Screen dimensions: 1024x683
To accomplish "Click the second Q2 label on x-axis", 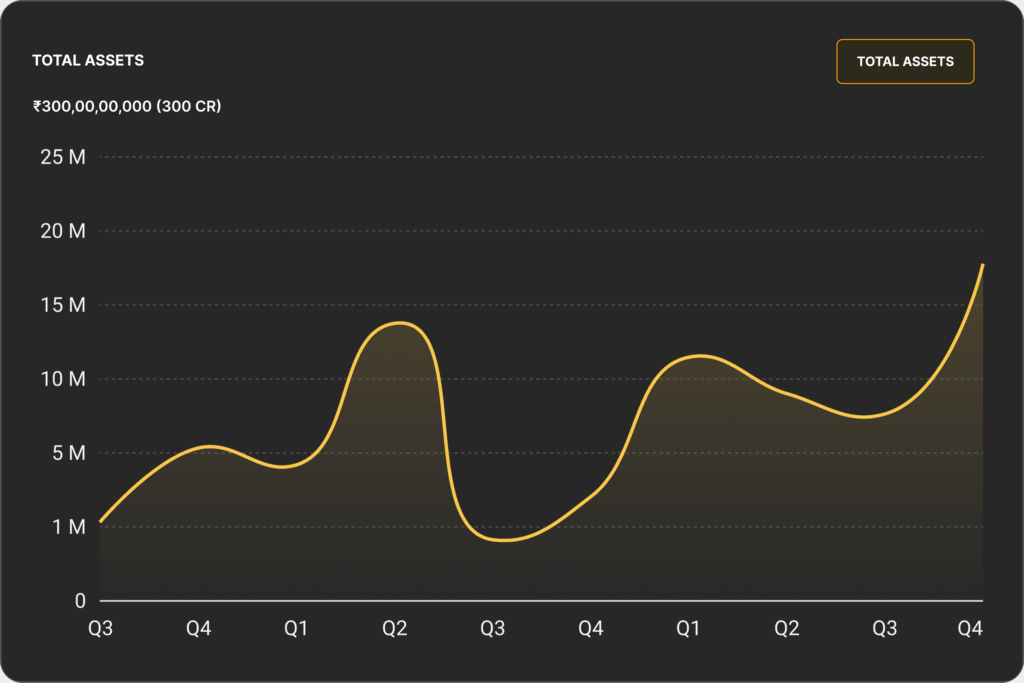I will point(787,629).
